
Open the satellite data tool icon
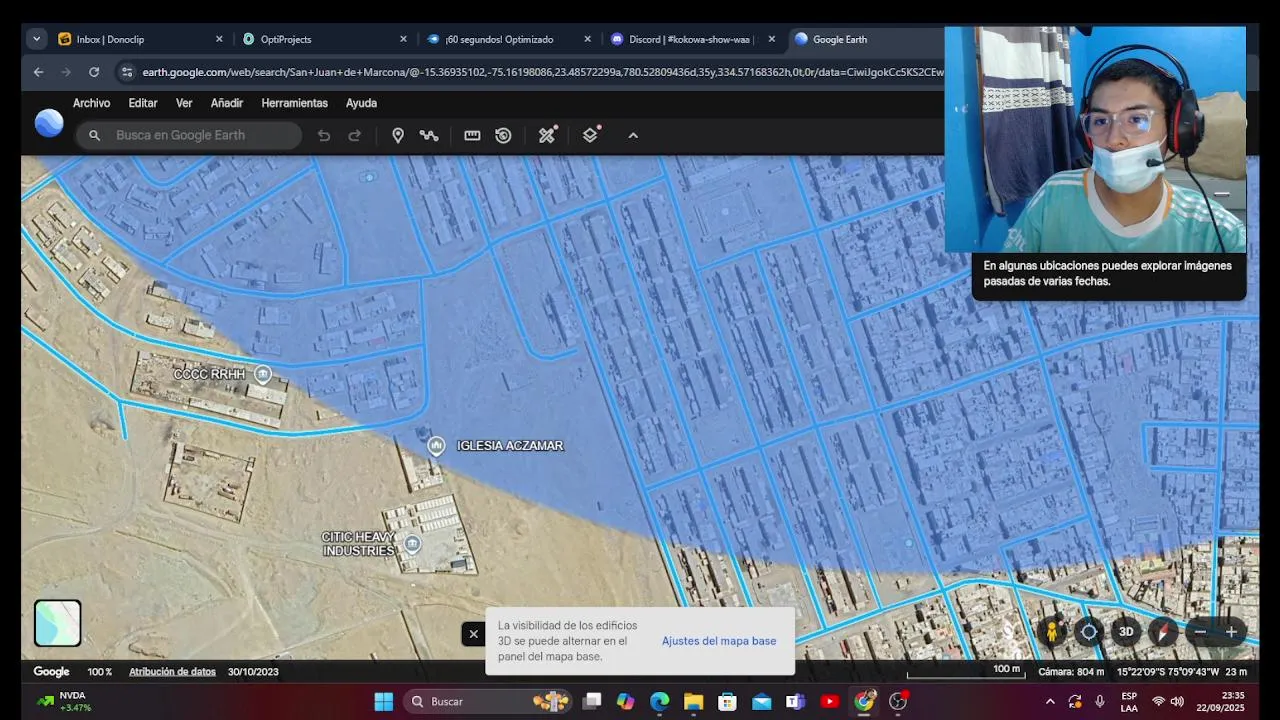coord(547,135)
